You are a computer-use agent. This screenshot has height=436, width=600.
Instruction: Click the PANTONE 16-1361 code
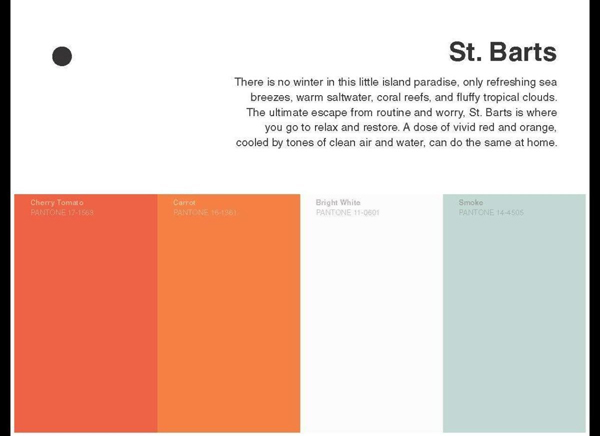[x=205, y=213]
